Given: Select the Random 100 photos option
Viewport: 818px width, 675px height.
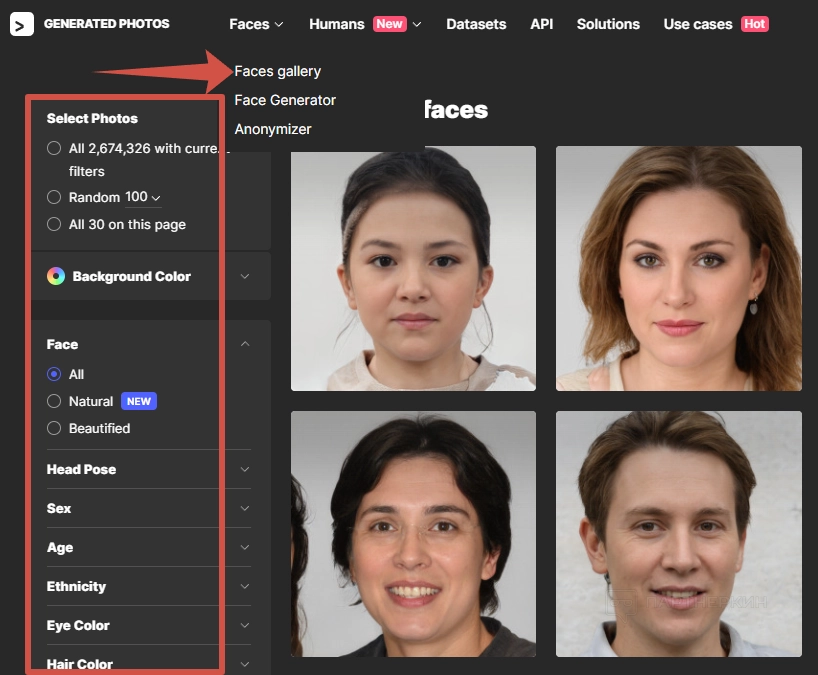Looking at the screenshot, I should [54, 198].
